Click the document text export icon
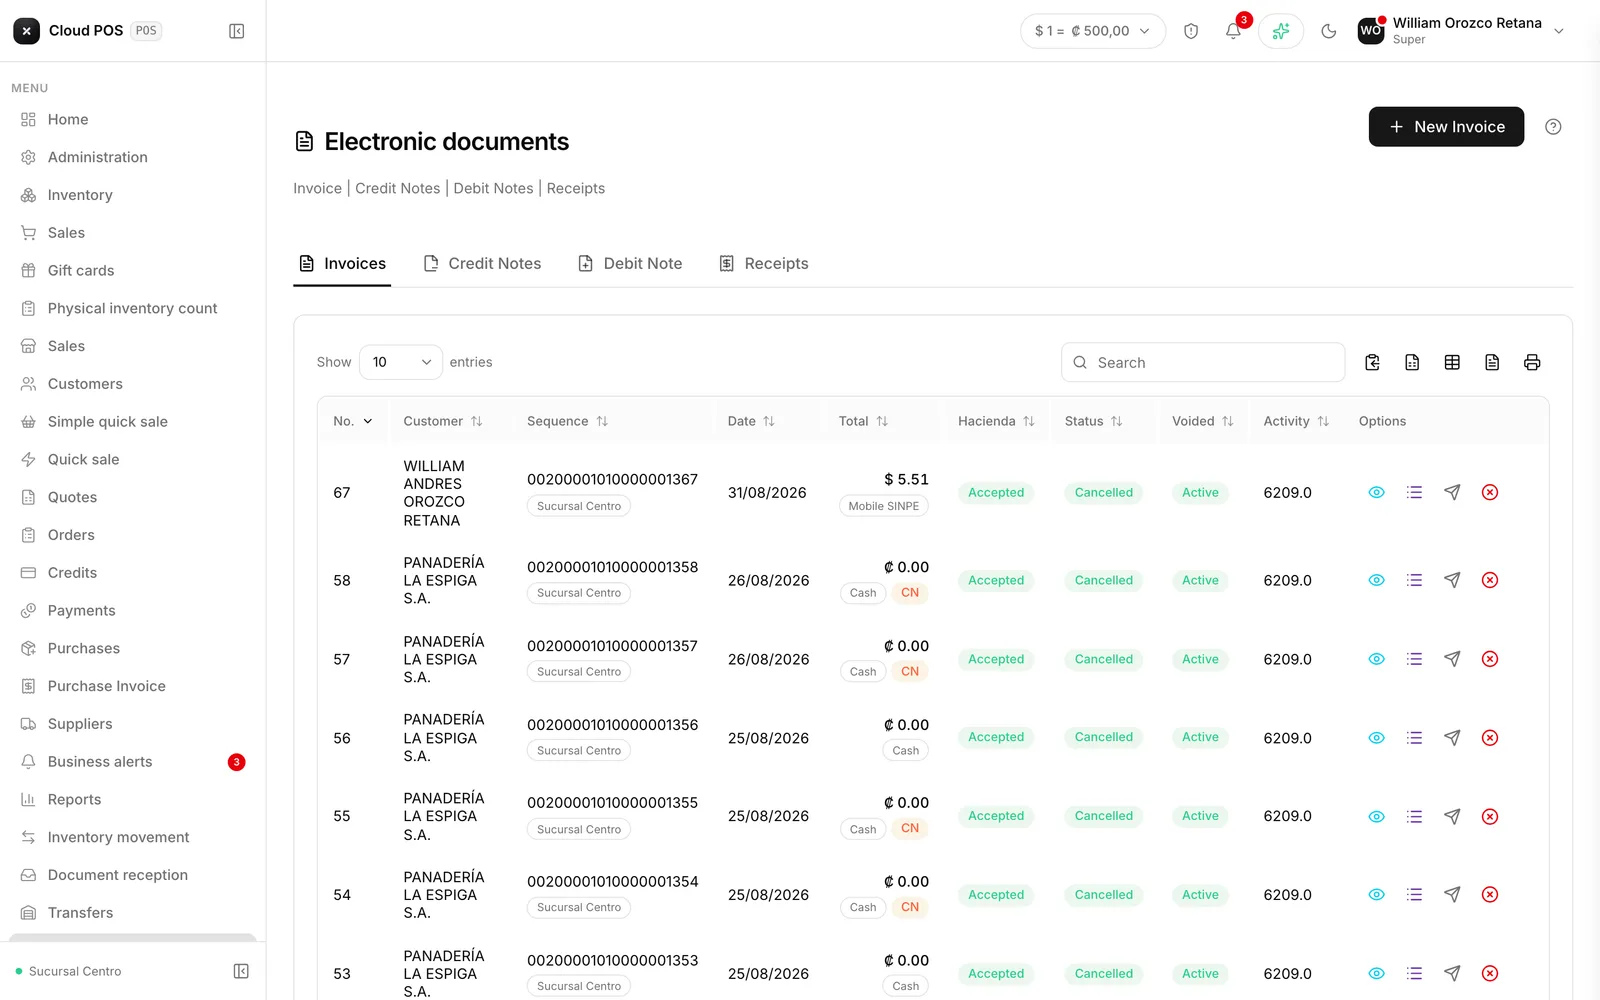Image resolution: width=1600 pixels, height=1000 pixels. coord(1492,362)
